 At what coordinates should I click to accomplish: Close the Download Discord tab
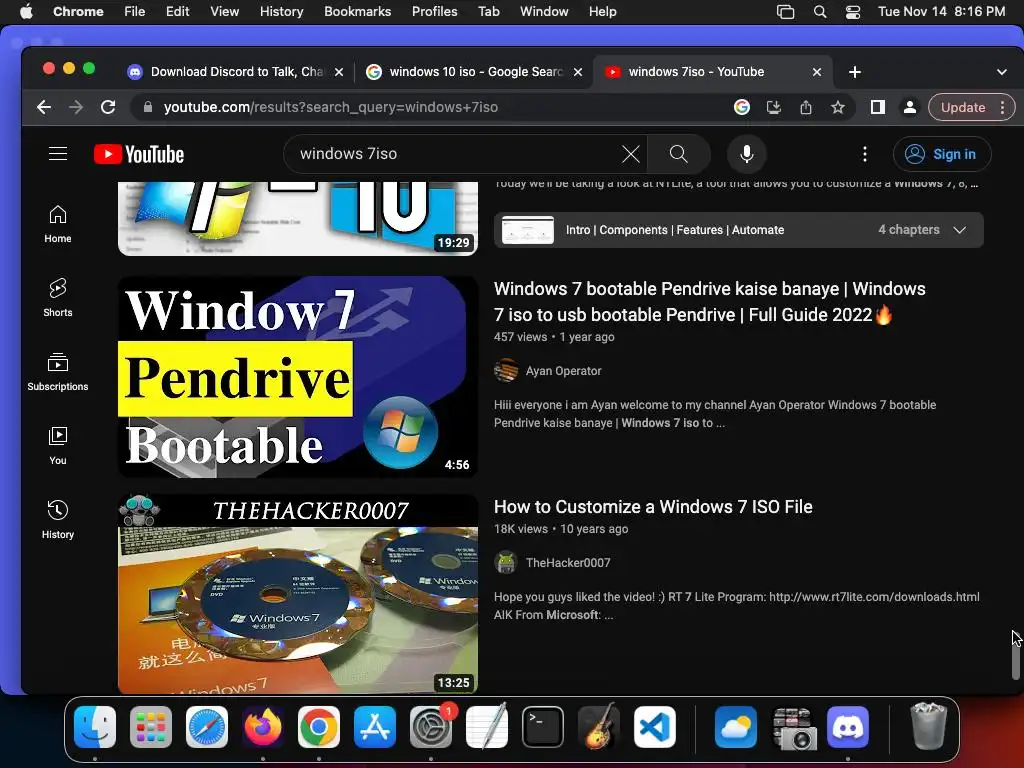point(339,72)
